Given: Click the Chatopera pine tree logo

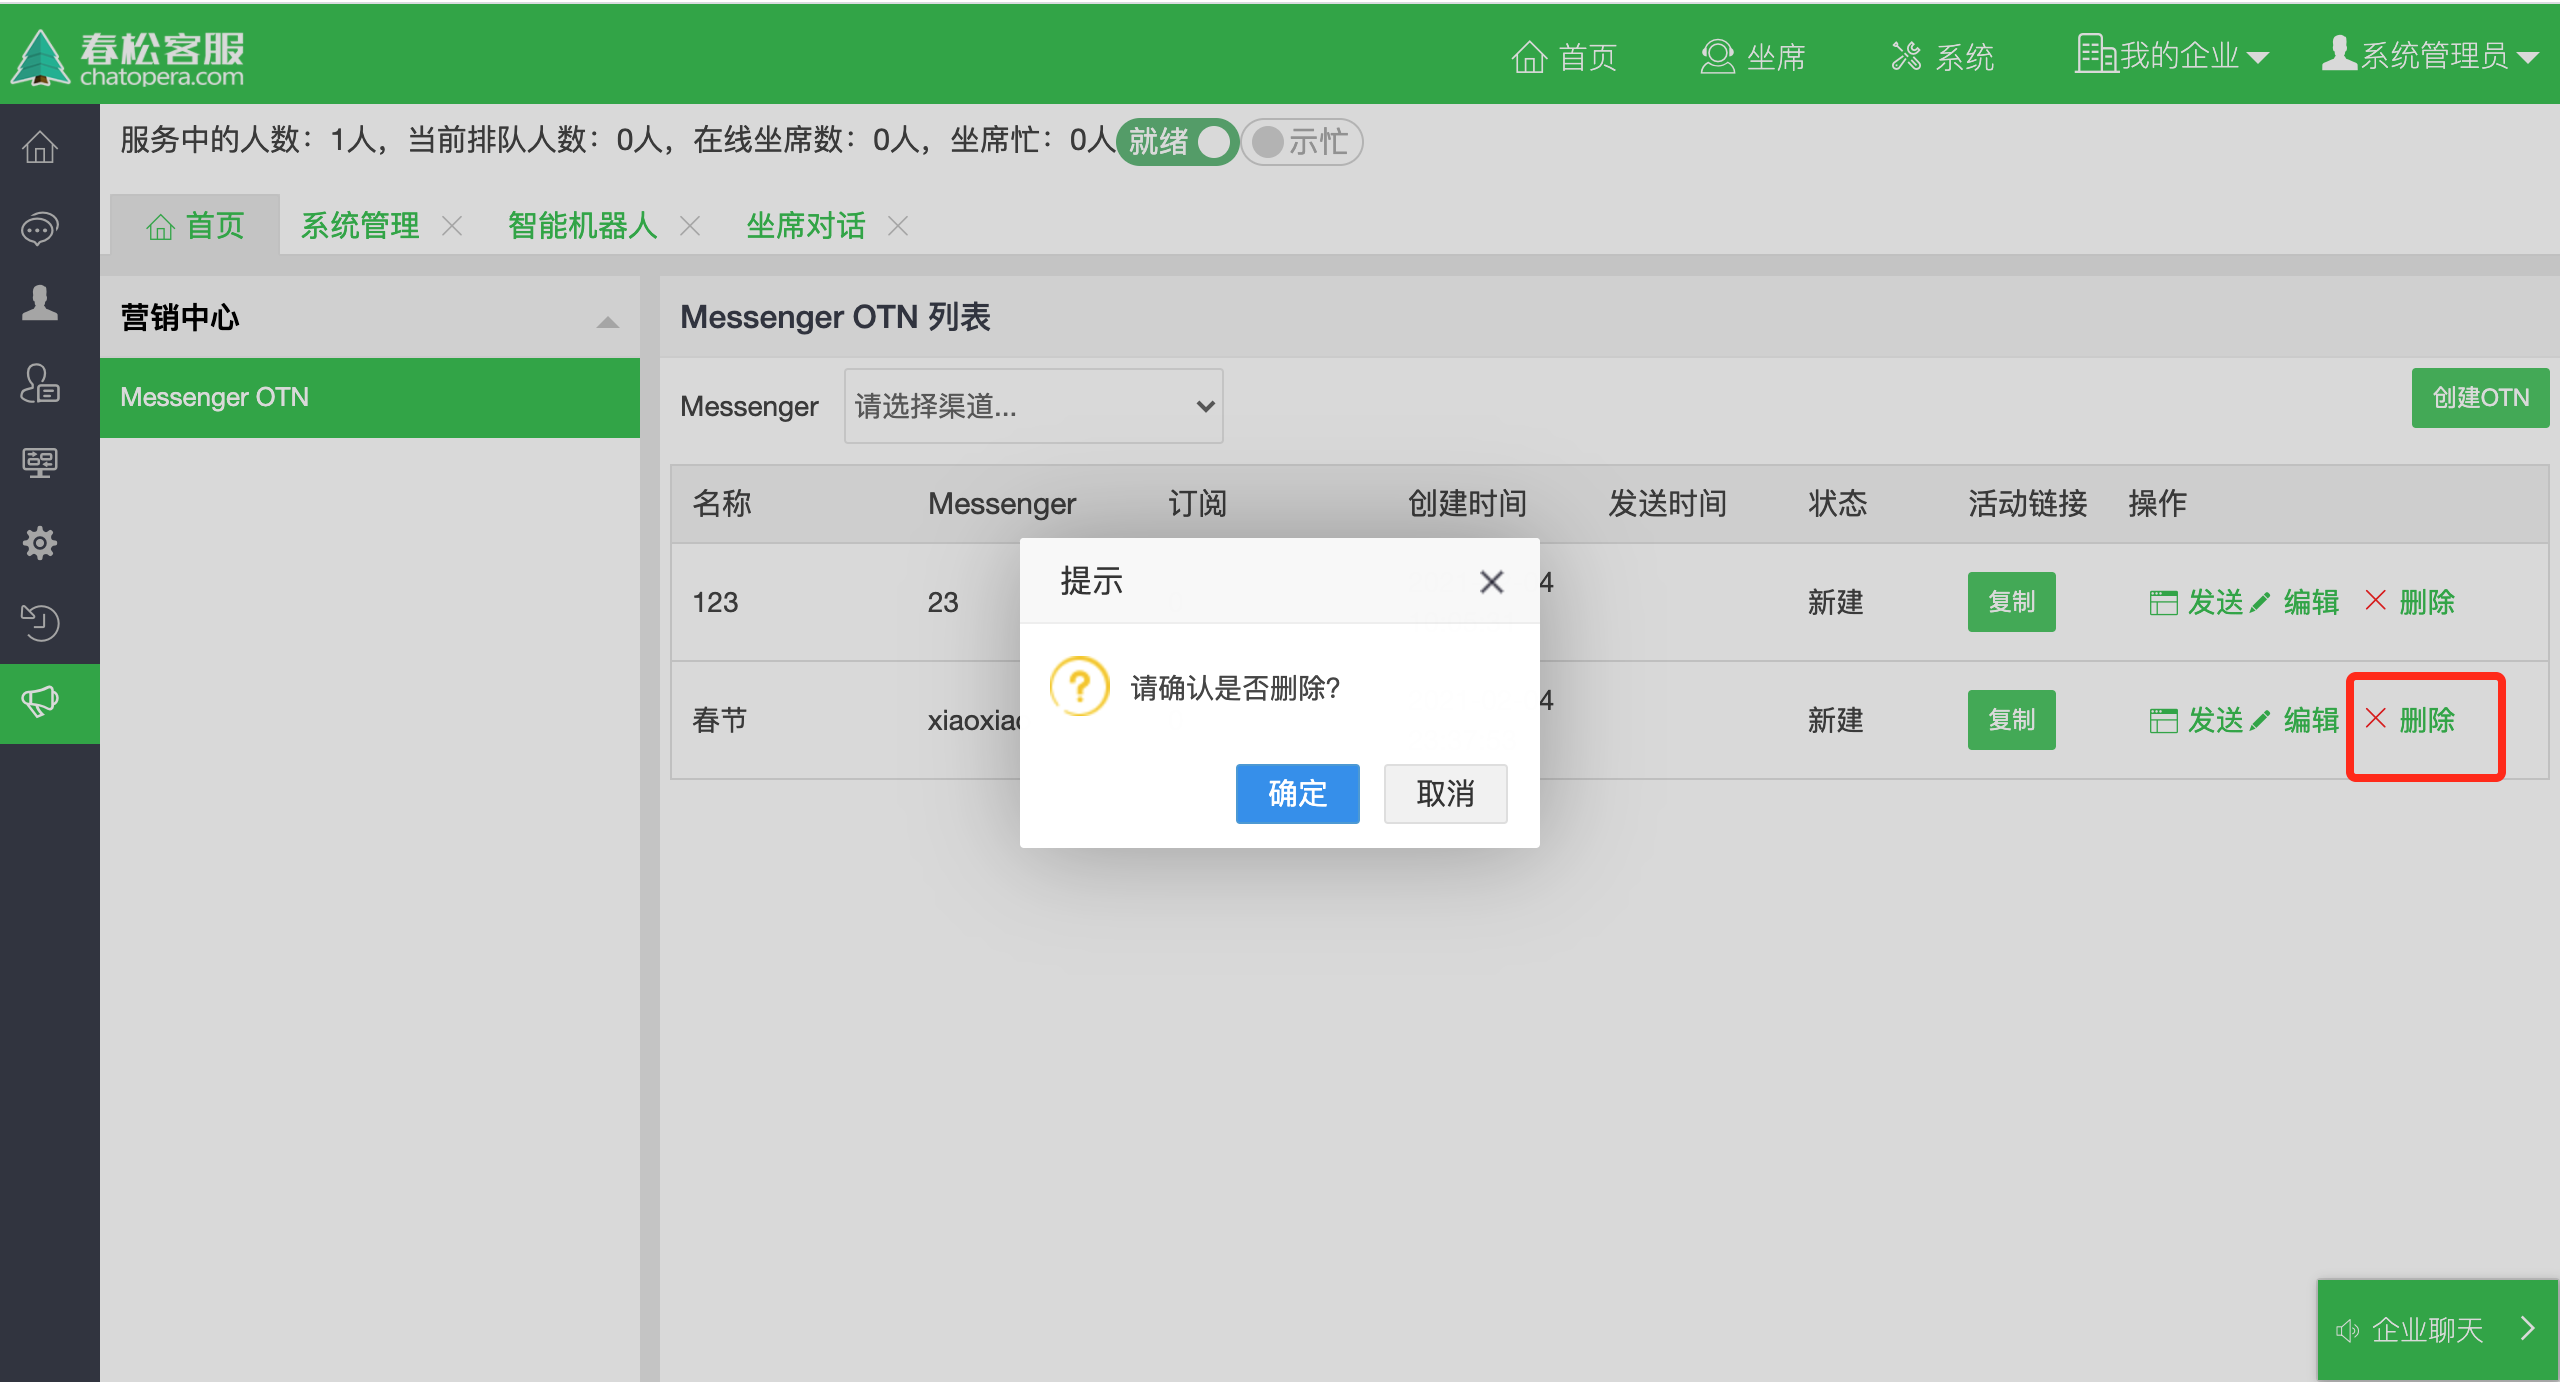Looking at the screenshot, I should (40, 57).
